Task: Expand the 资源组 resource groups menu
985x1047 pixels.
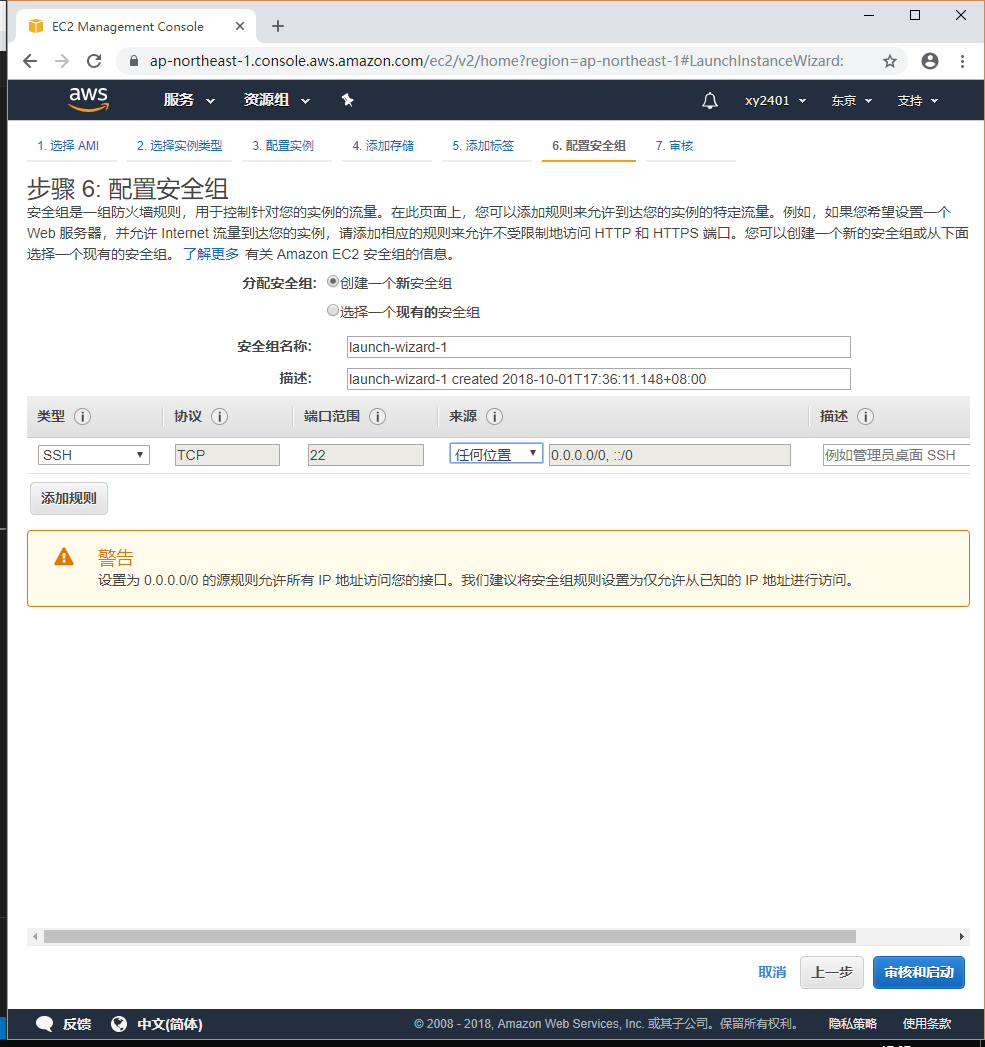Action: click(x=276, y=100)
